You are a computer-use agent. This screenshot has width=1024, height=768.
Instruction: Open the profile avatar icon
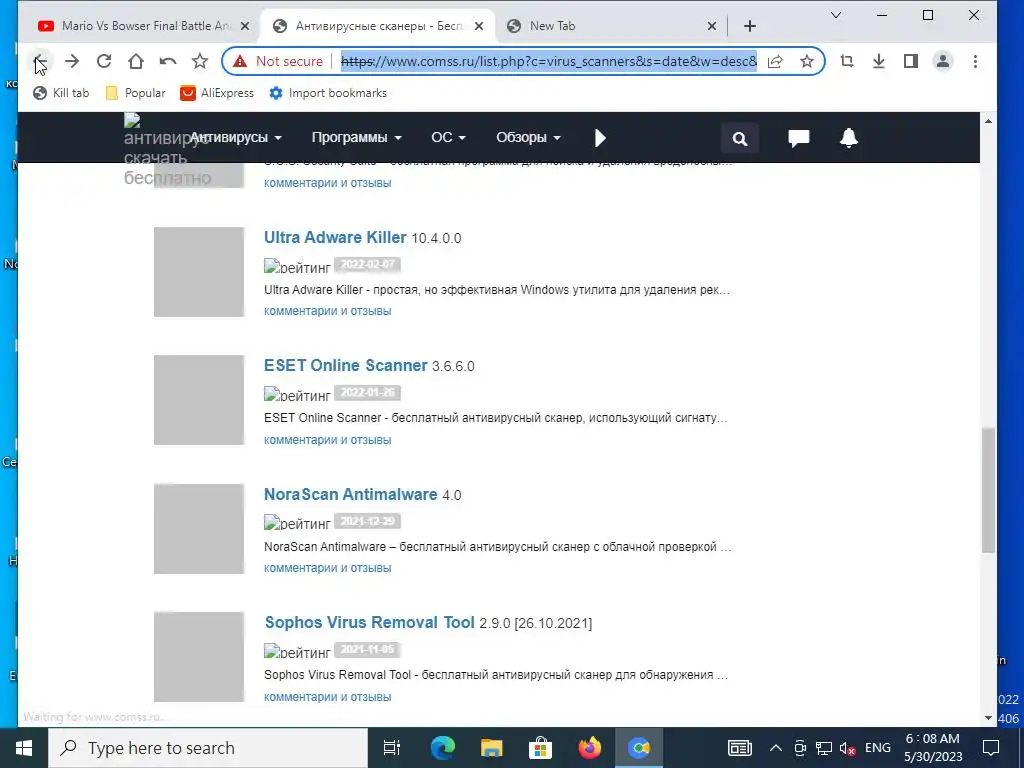coord(943,61)
